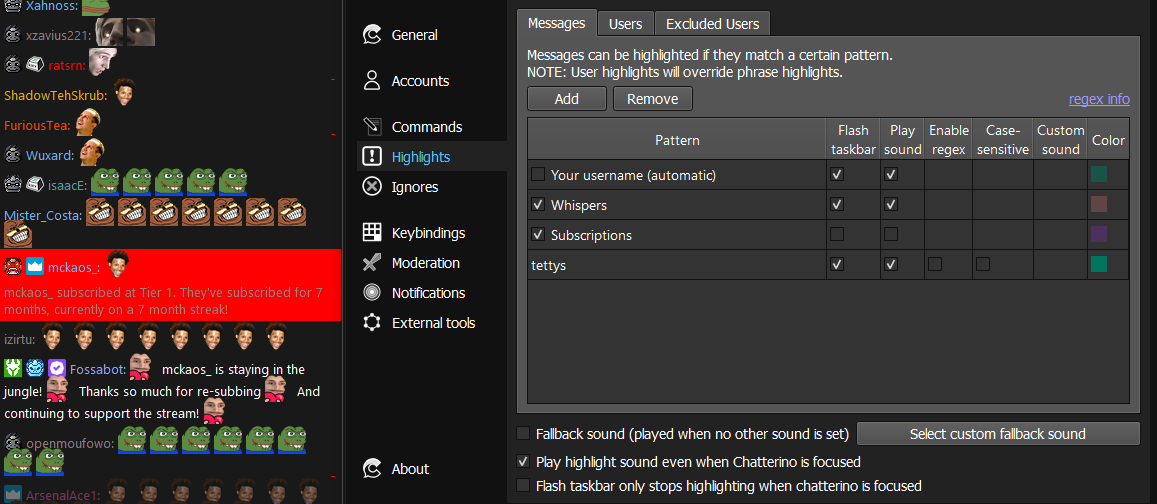
Task: Click the Custom sound cell for tettys
Action: tap(1060, 264)
